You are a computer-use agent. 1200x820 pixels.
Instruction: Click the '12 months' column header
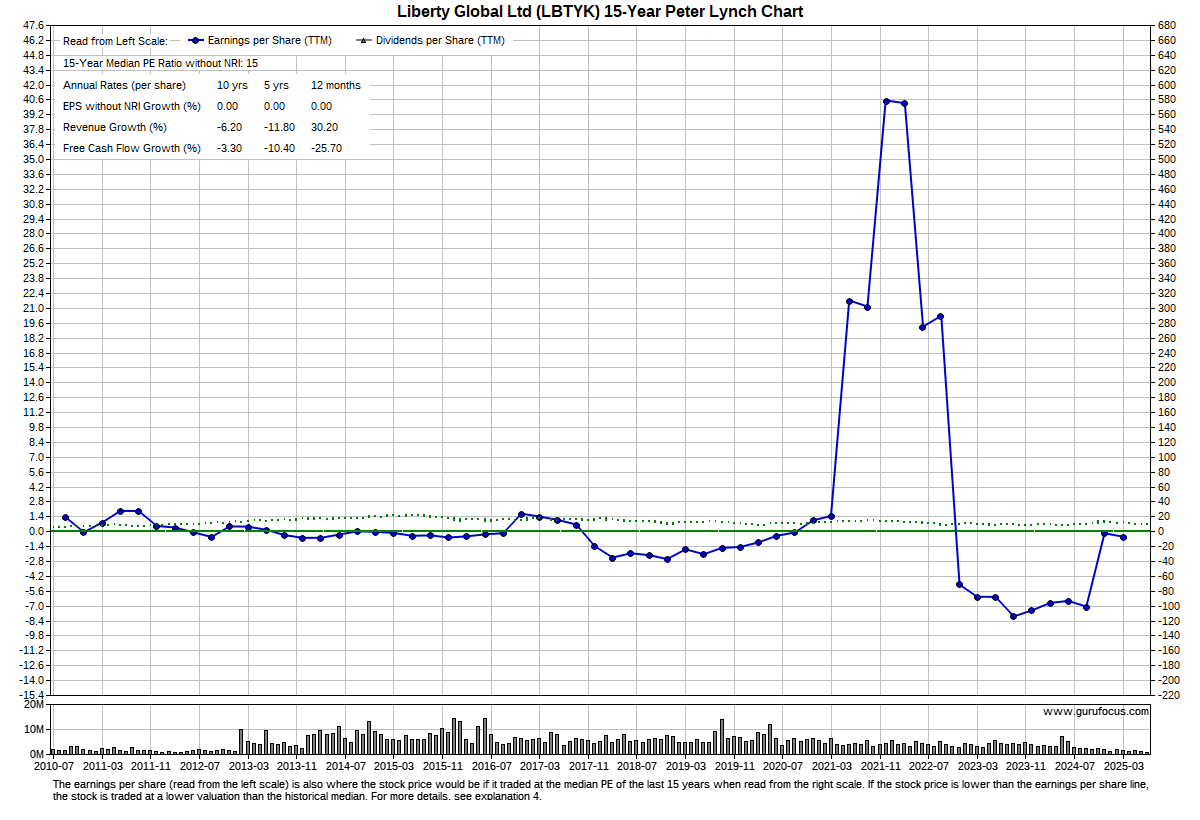pos(336,85)
